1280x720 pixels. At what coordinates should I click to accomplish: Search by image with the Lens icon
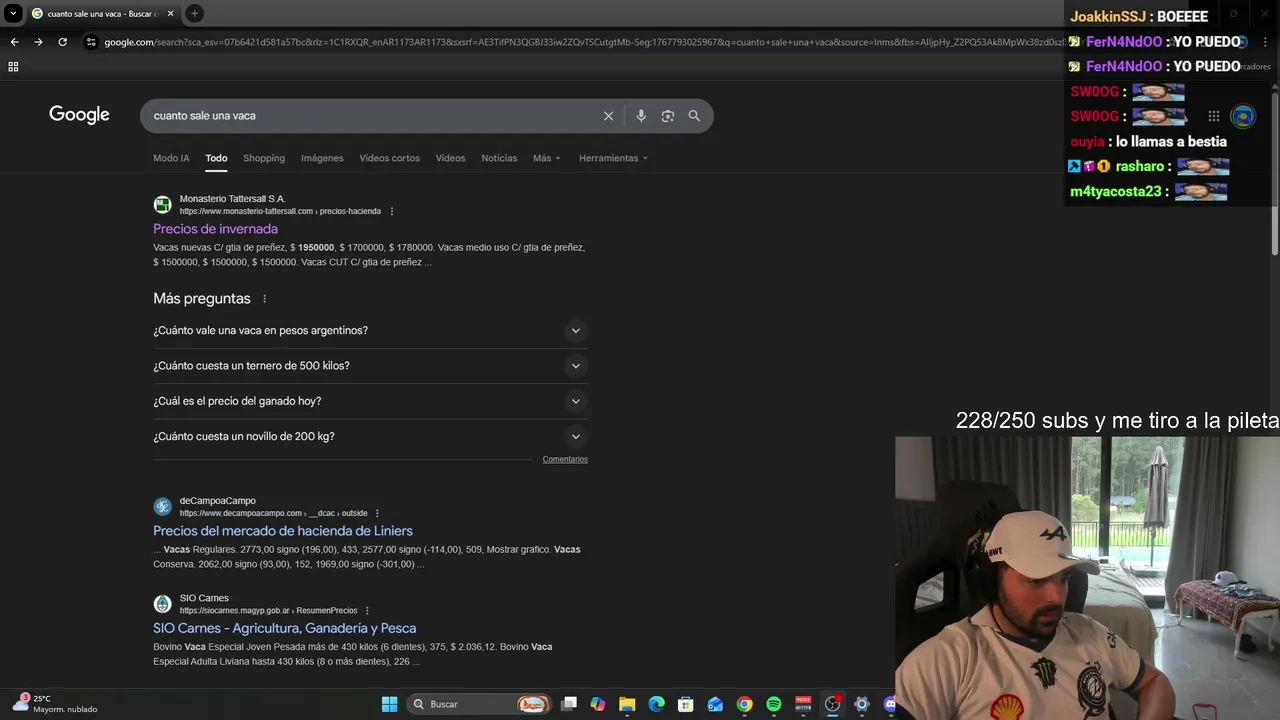668,116
